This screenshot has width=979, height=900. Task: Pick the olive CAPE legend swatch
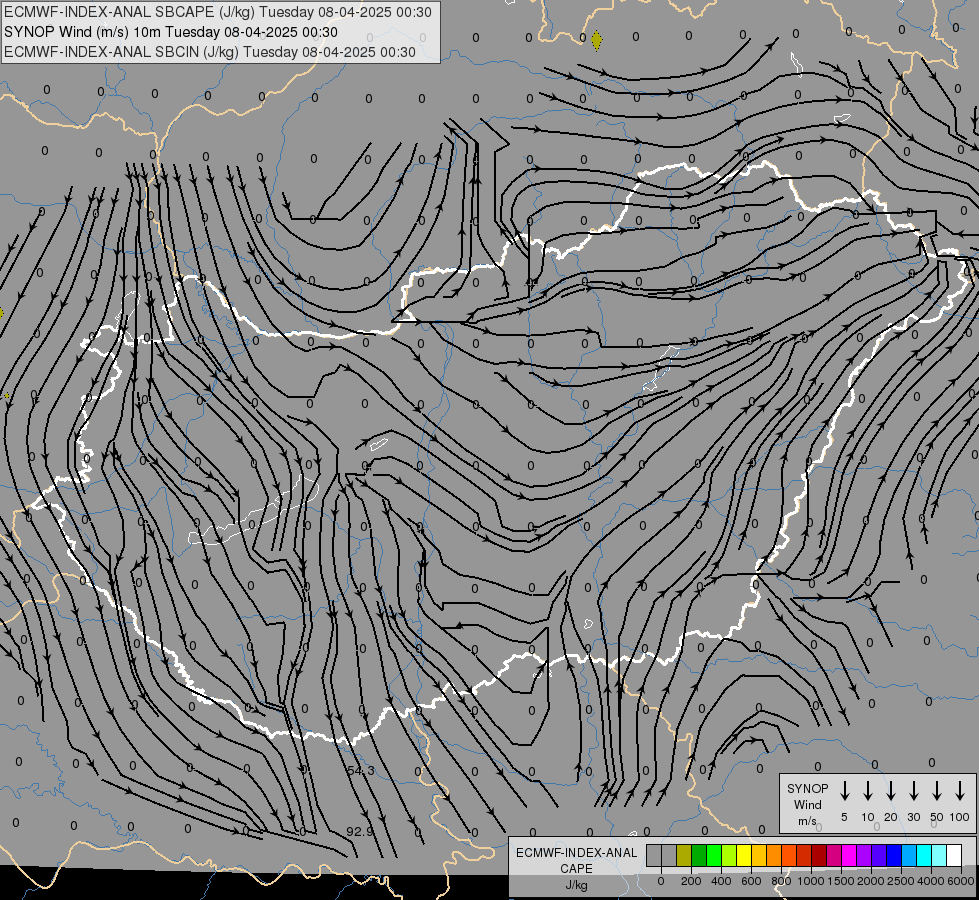(x=684, y=855)
